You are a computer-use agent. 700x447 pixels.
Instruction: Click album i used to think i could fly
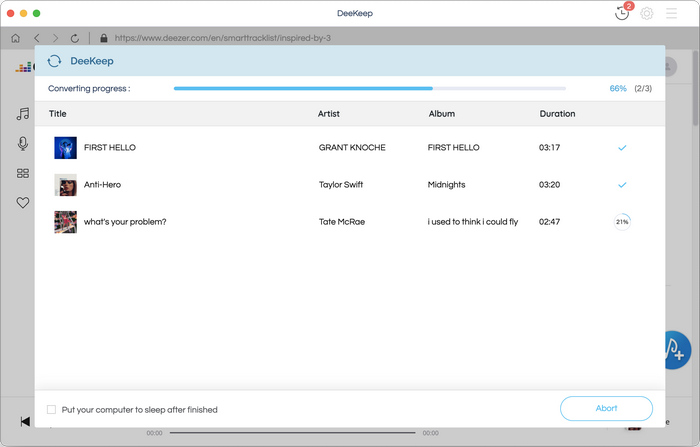(473, 221)
